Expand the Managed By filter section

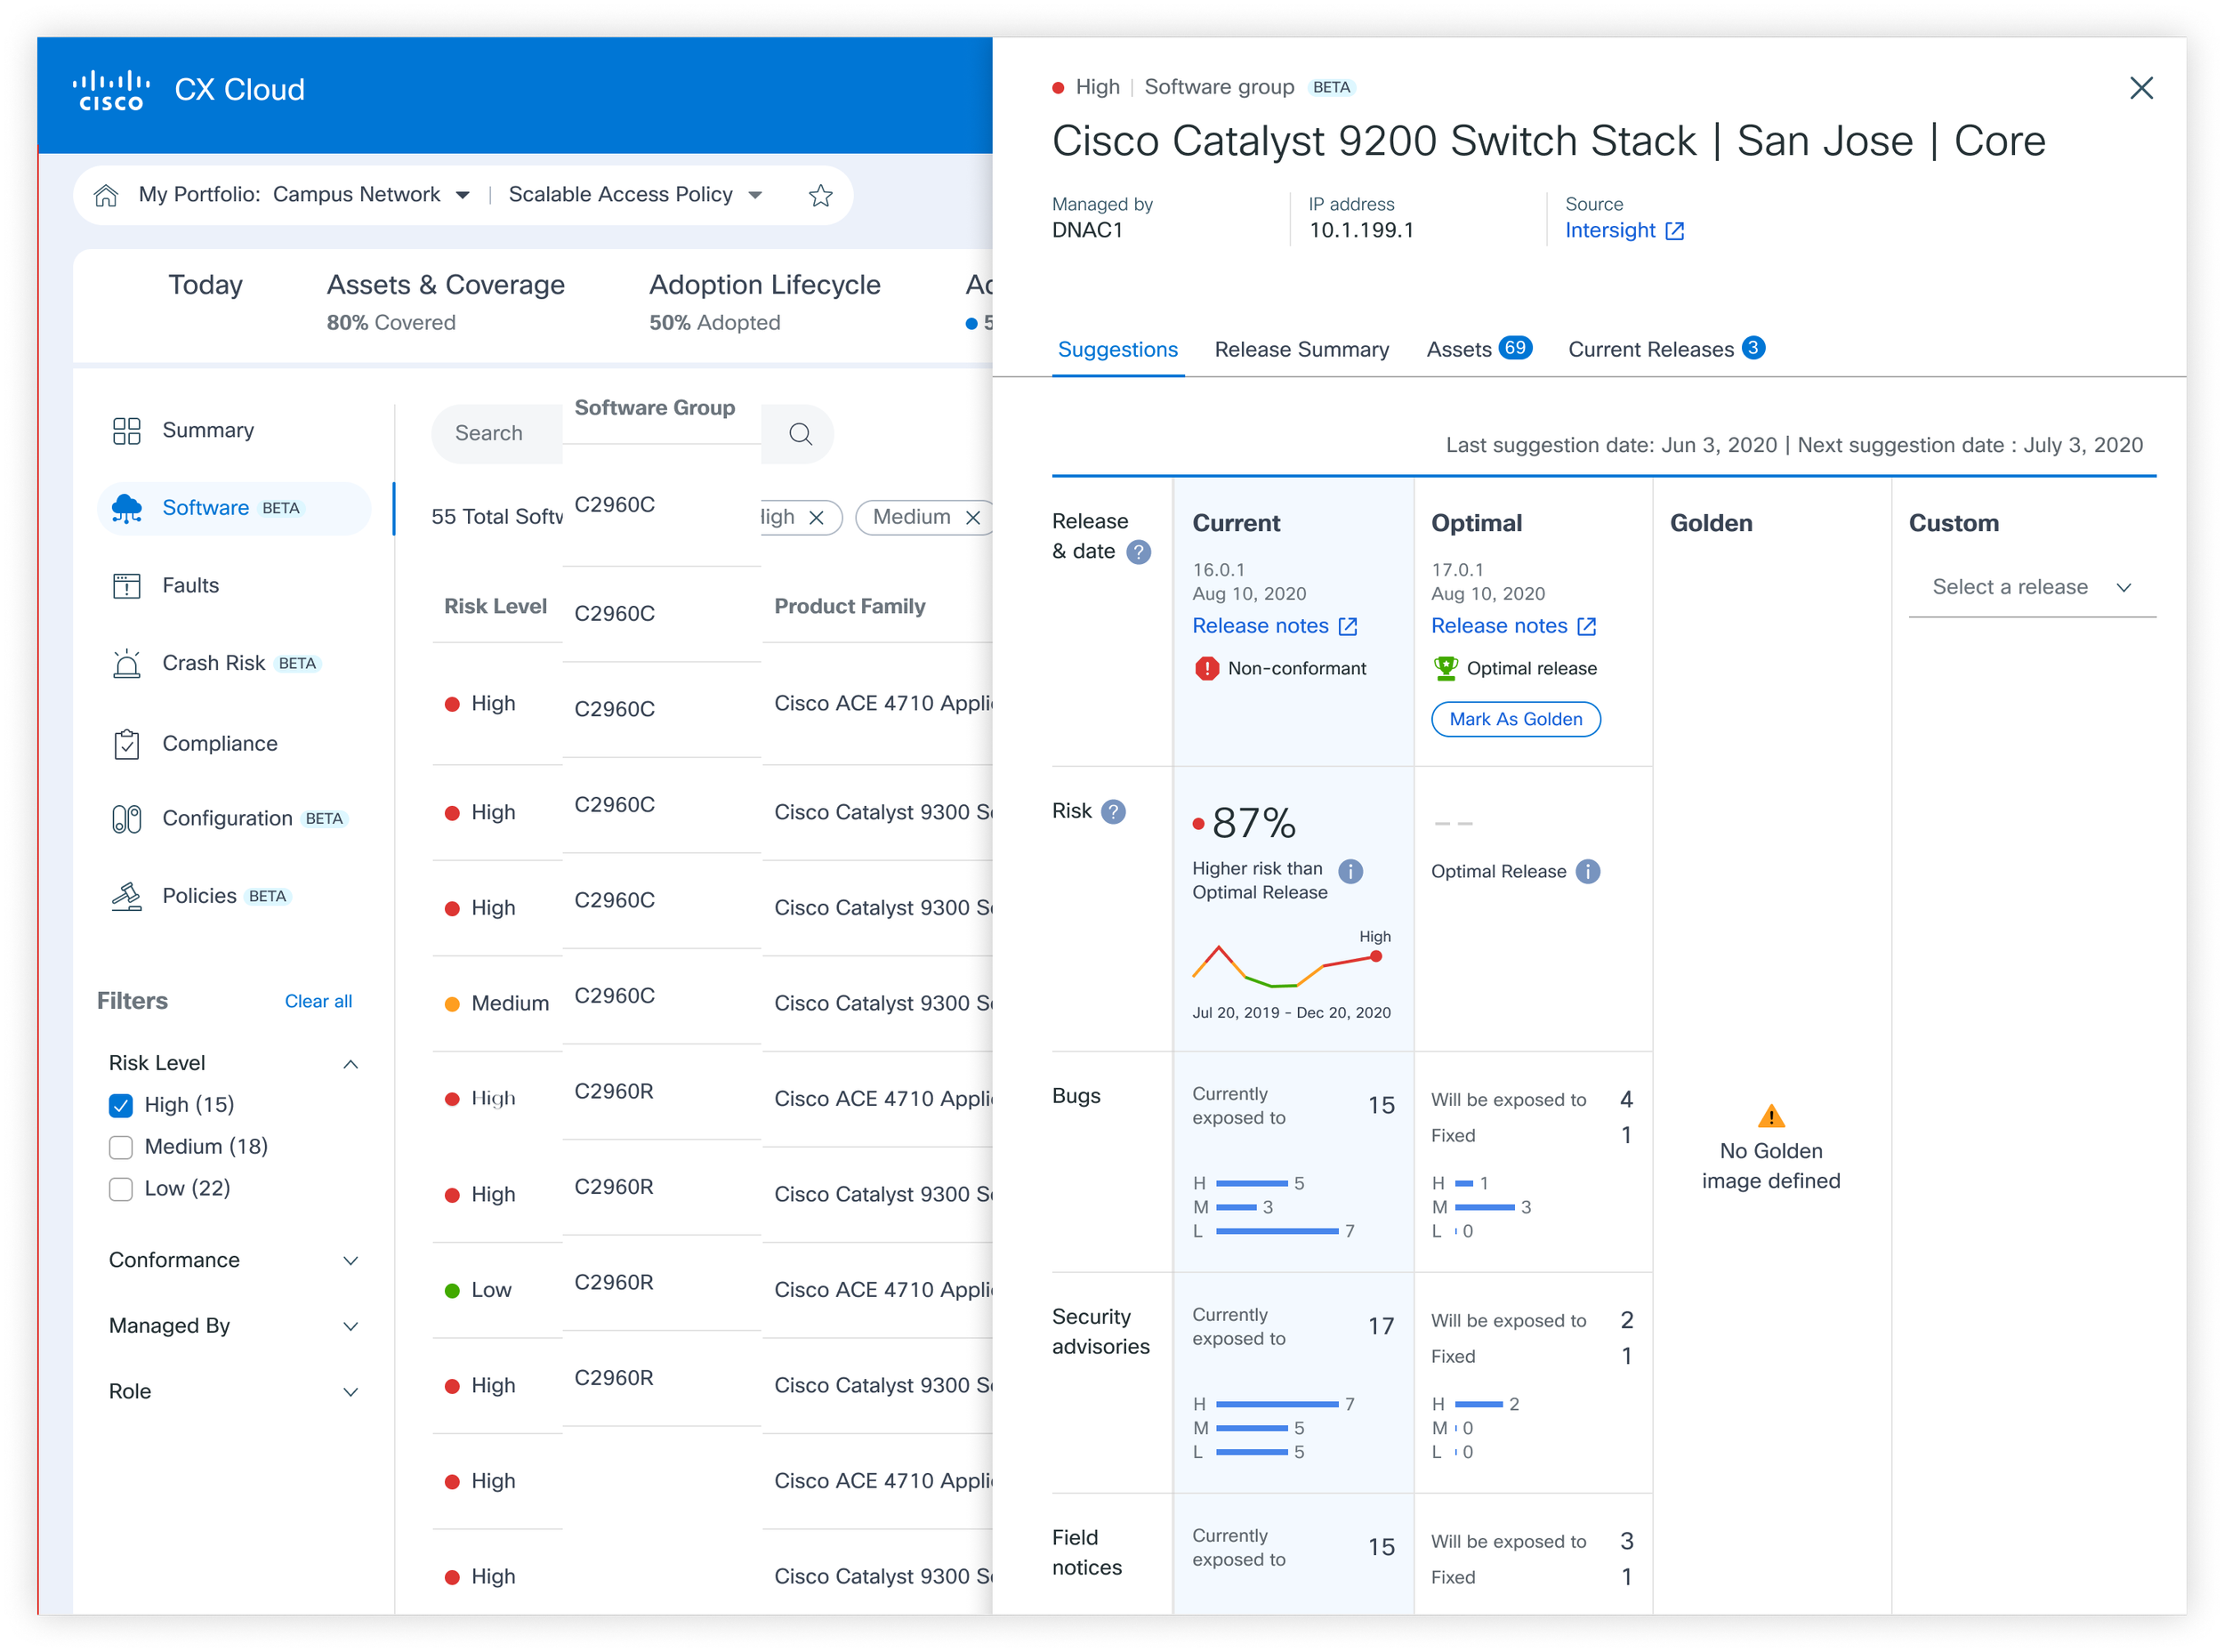(x=350, y=1327)
